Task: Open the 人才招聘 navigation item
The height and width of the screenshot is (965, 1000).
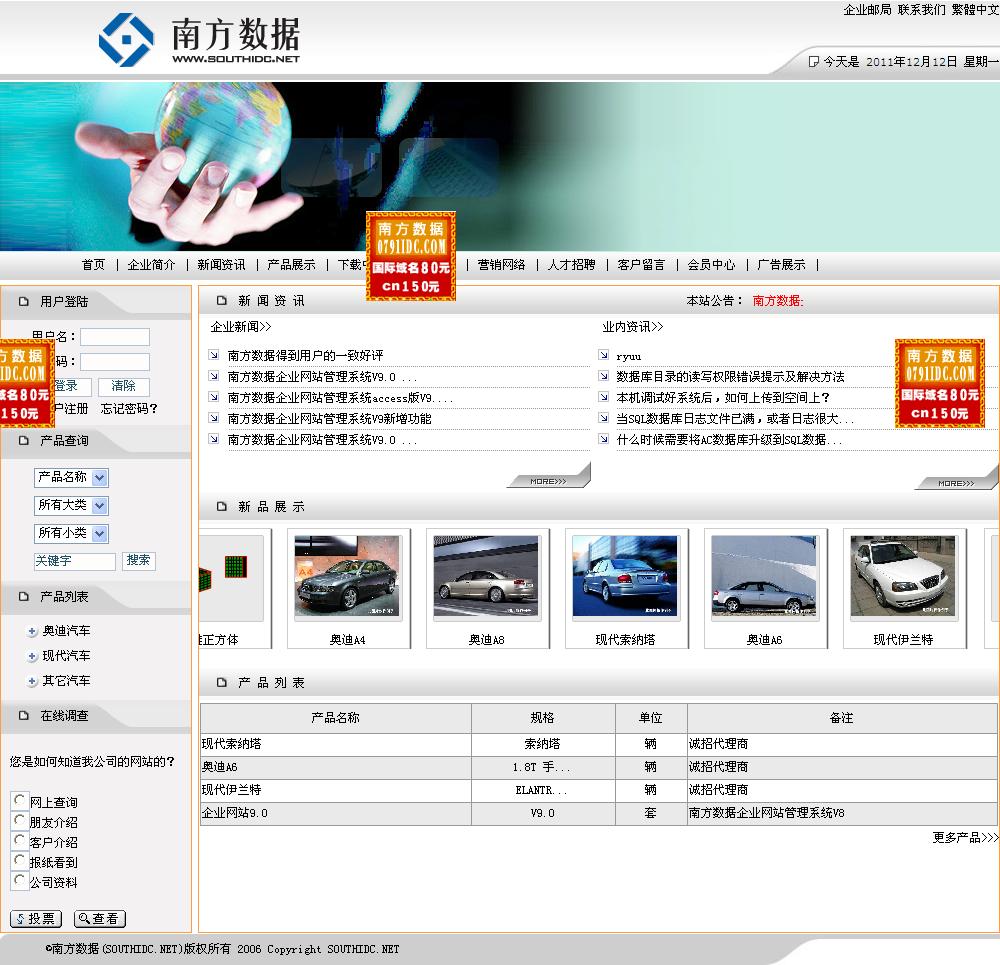Action: (571, 265)
